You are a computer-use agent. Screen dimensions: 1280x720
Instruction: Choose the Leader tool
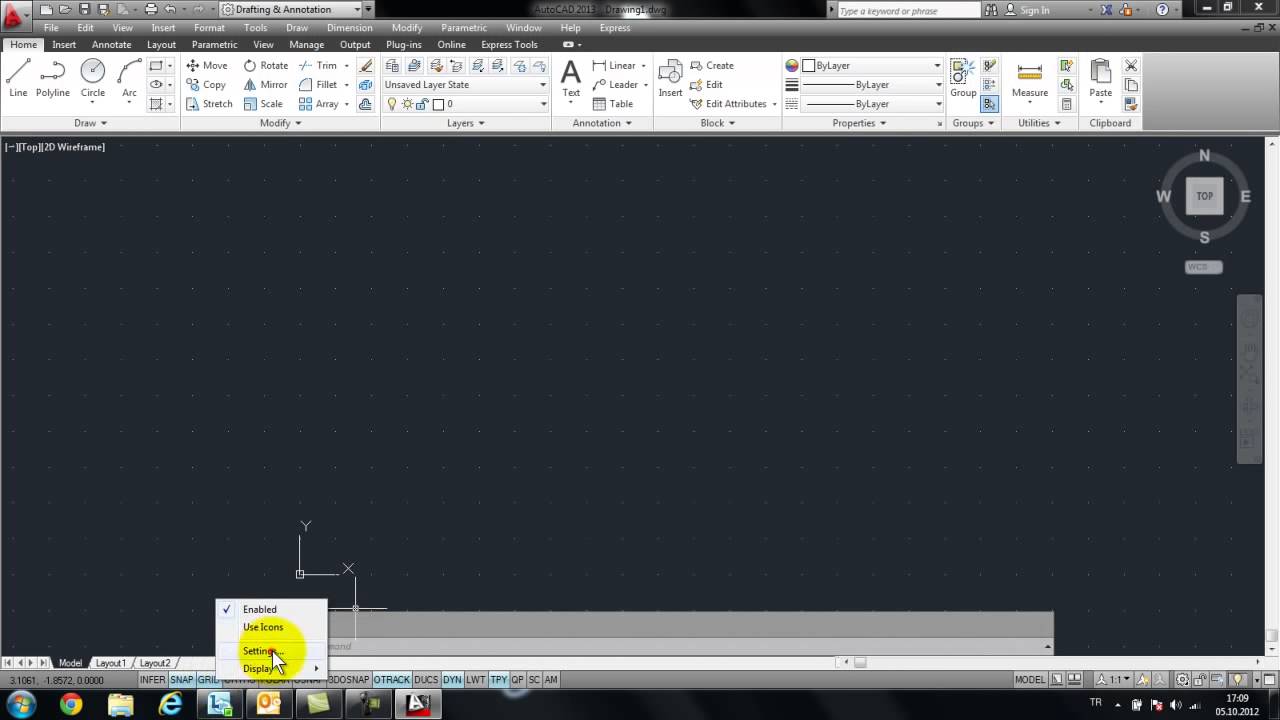(615, 85)
